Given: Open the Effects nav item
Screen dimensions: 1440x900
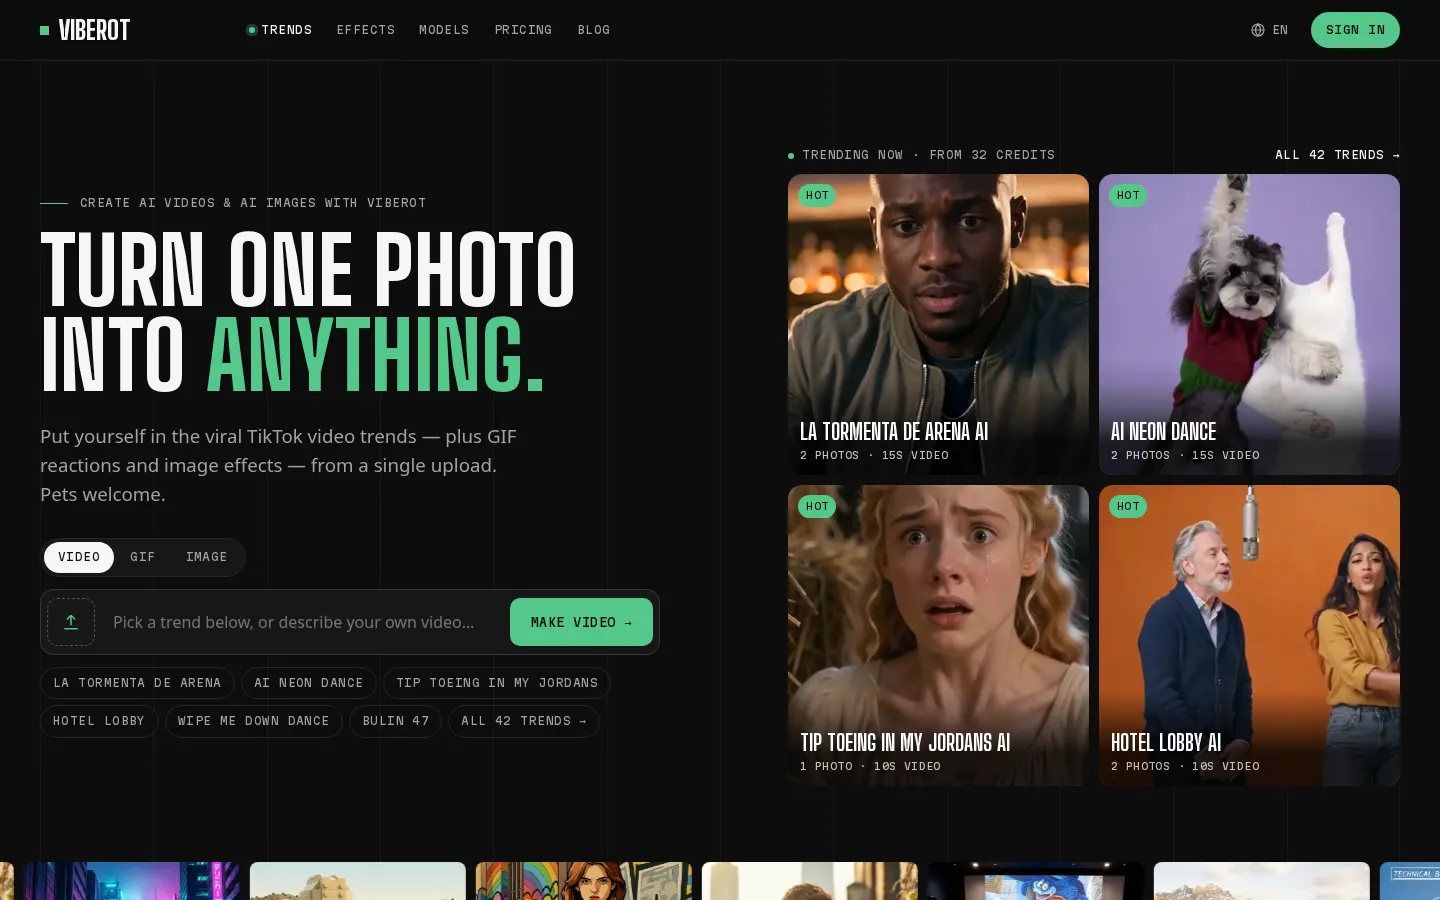Looking at the screenshot, I should [366, 30].
